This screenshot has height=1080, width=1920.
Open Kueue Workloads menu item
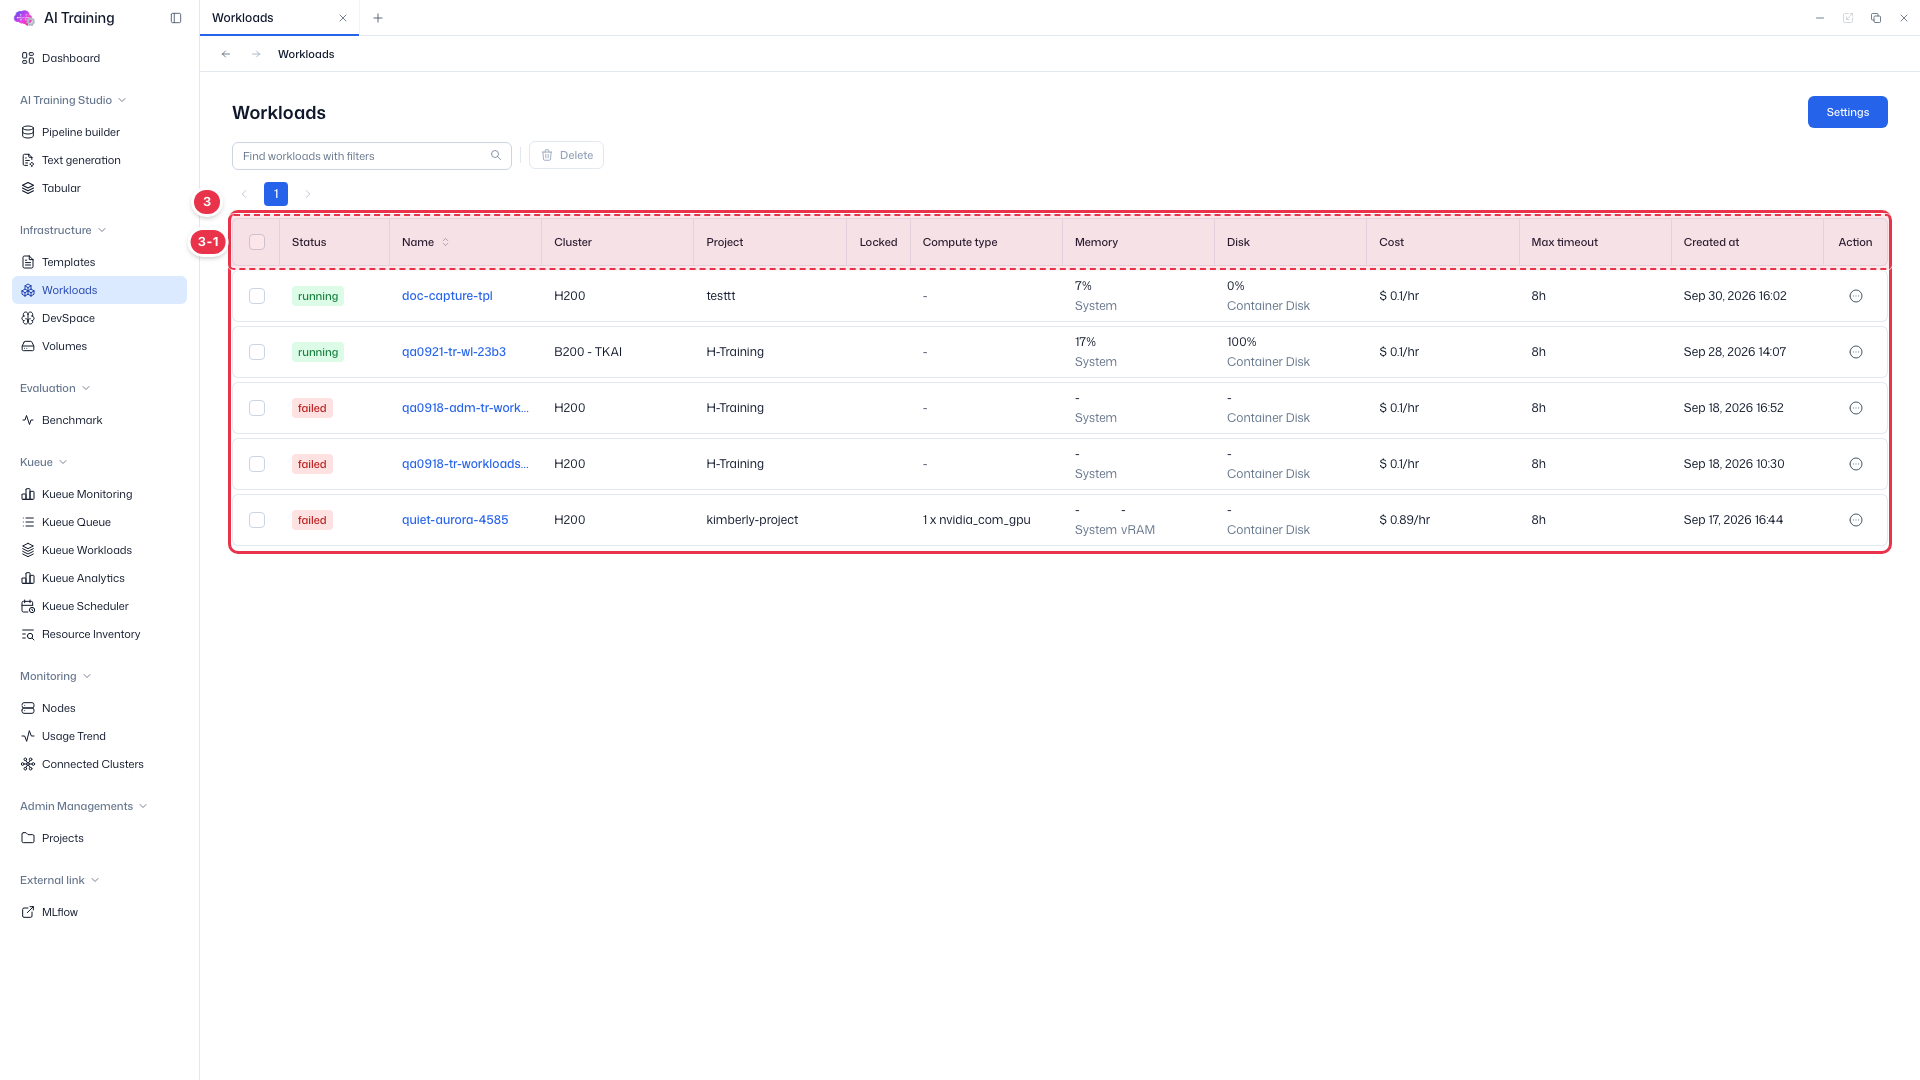pos(99,550)
